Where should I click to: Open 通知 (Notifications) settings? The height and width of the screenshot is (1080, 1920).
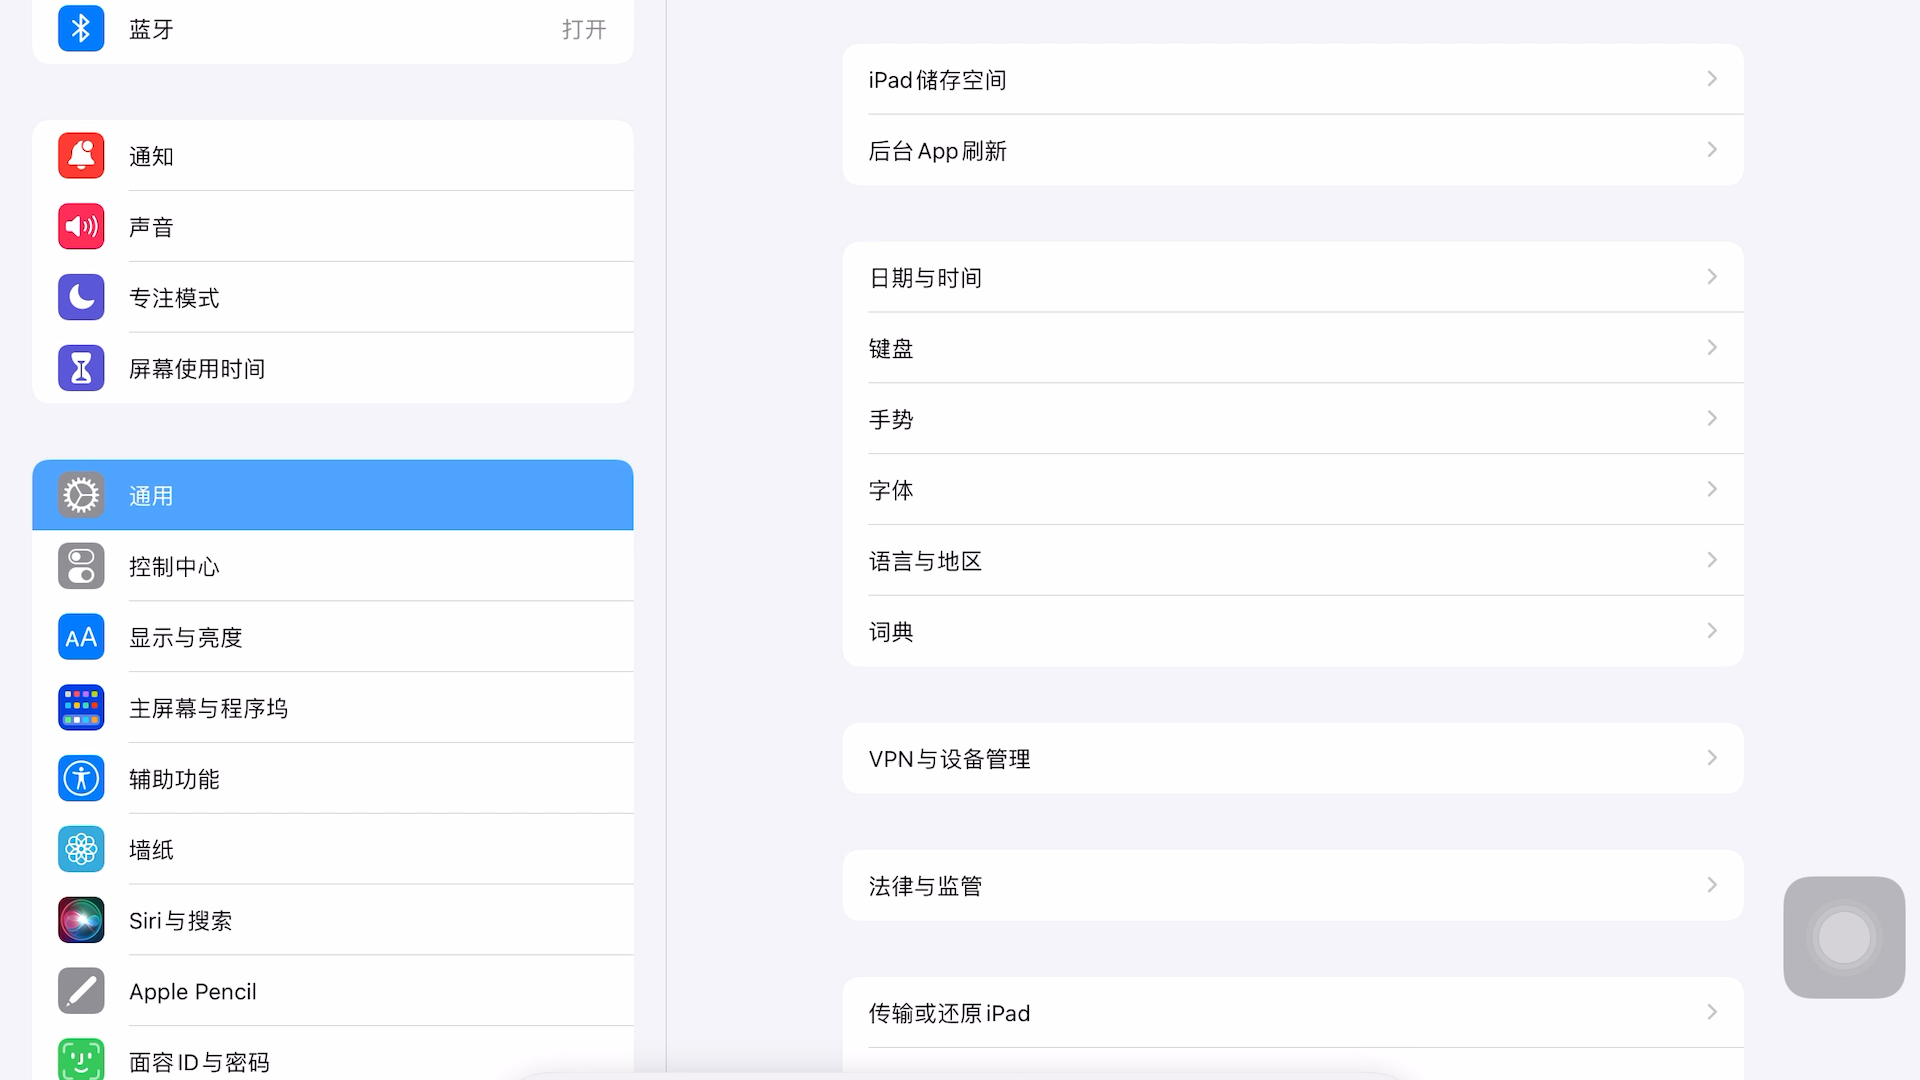click(x=332, y=156)
